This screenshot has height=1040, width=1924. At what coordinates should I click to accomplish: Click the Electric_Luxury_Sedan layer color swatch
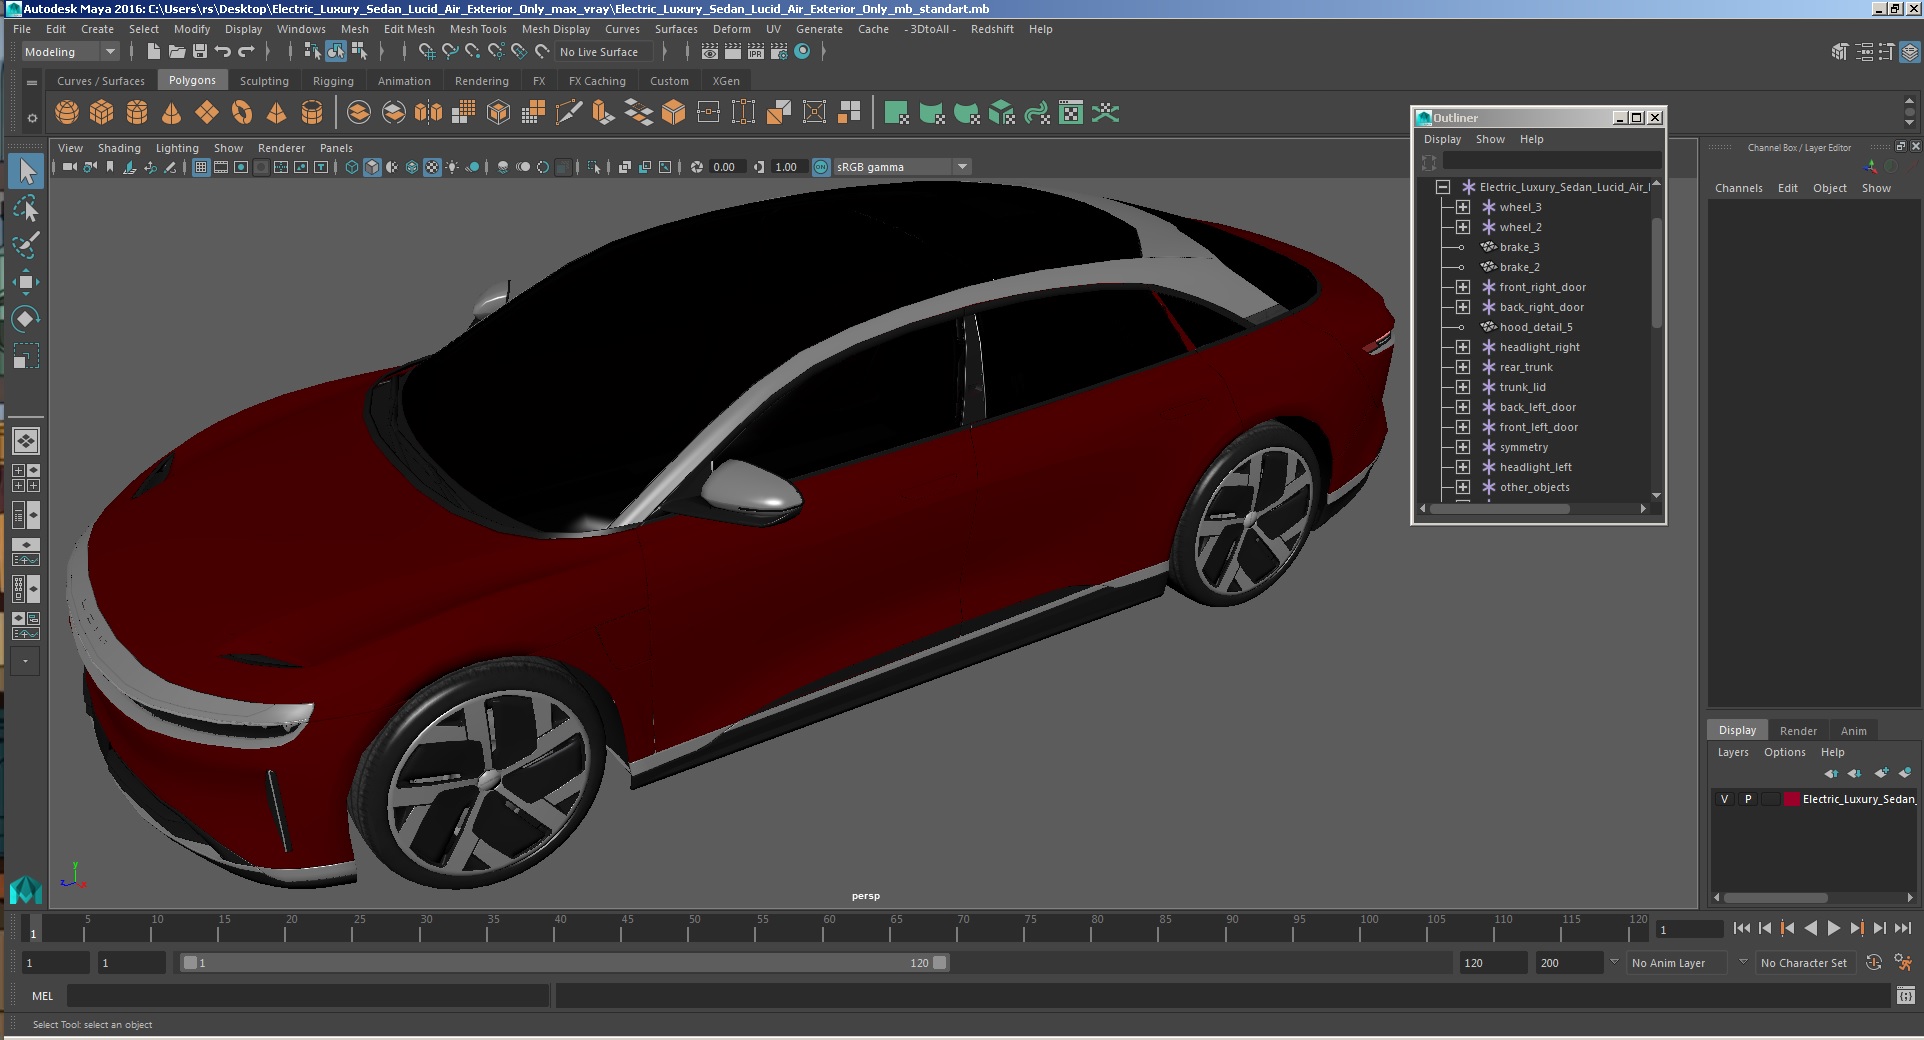[1792, 799]
